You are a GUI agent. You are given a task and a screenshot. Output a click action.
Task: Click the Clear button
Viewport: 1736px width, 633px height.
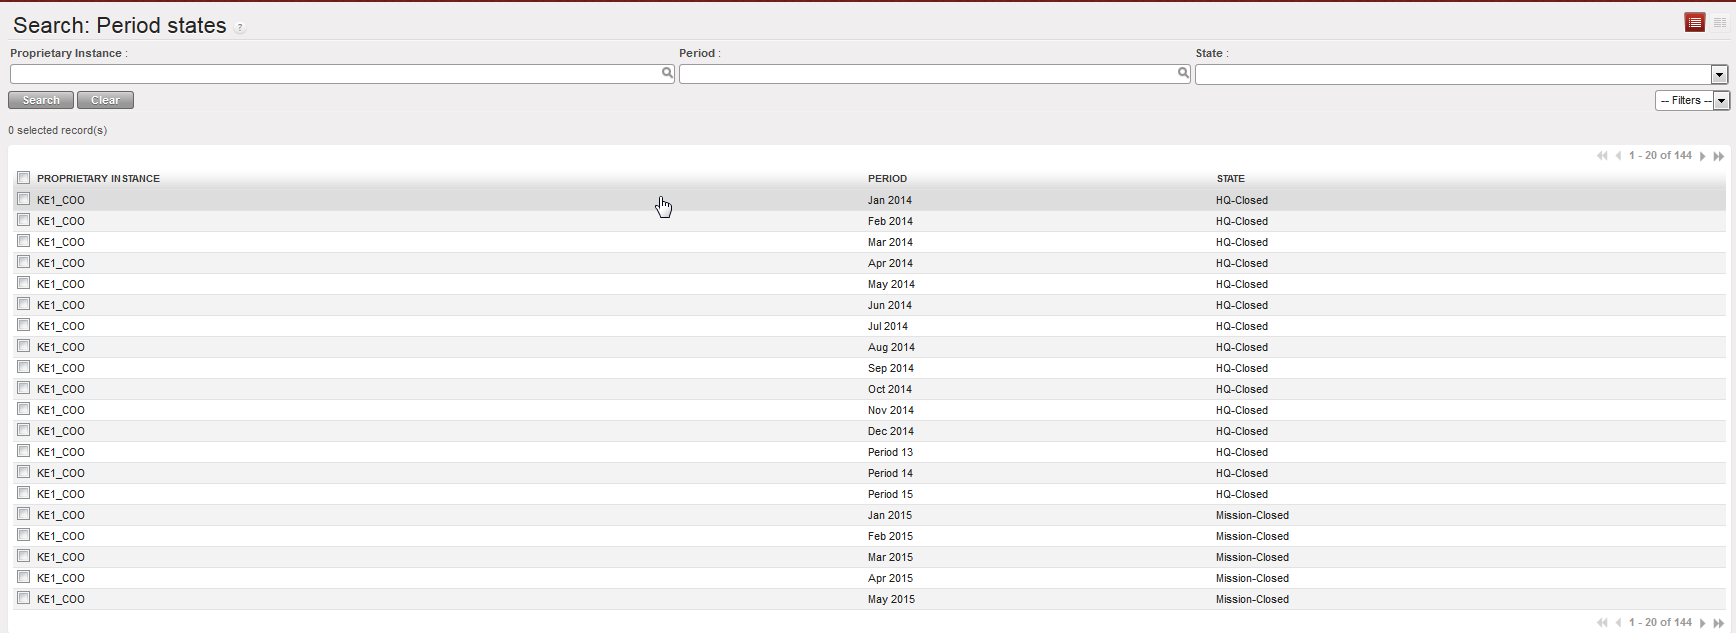(105, 100)
